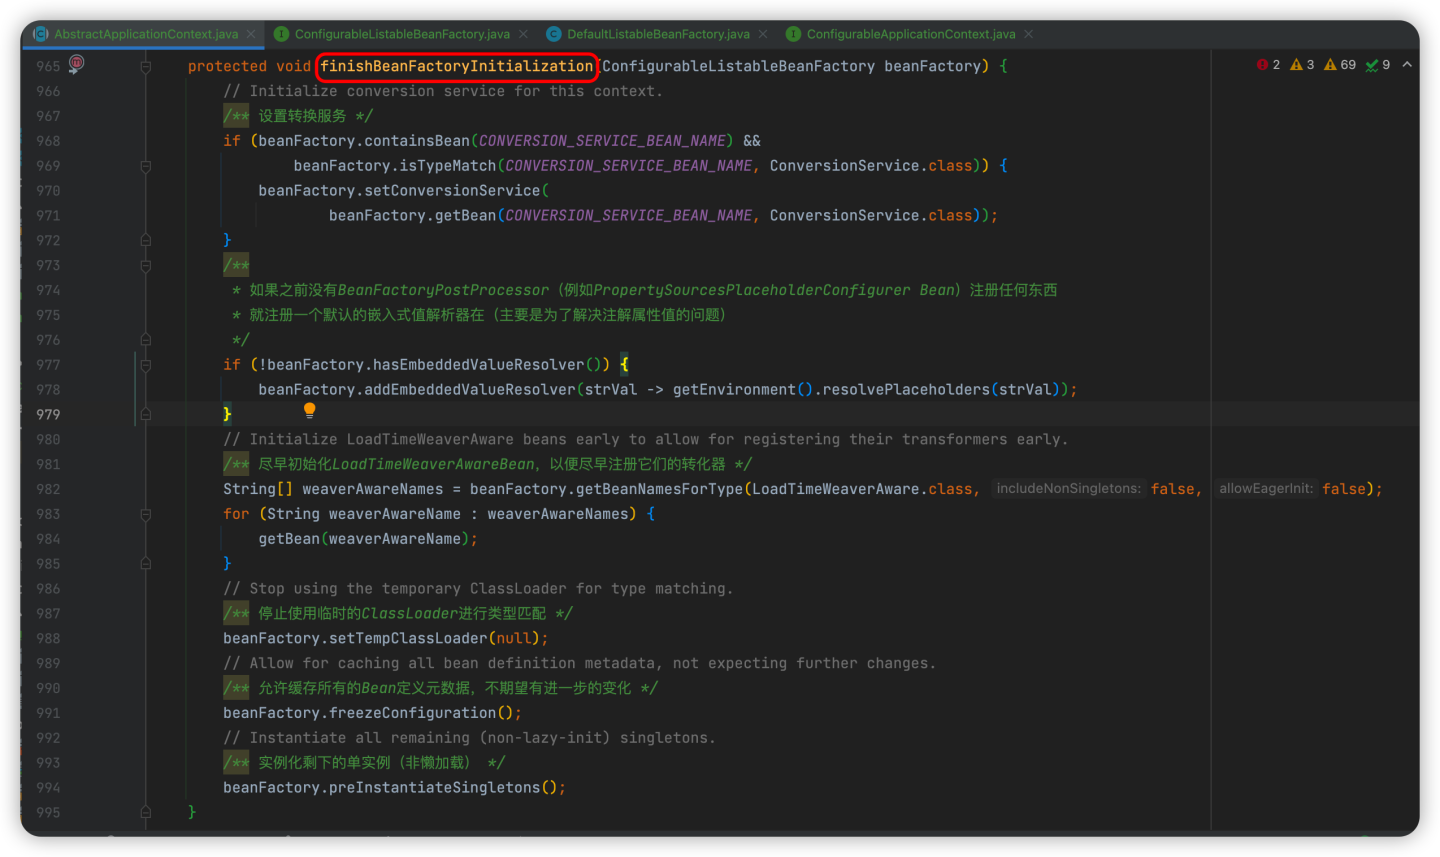Click the method end fold marker at line 995
This screenshot has width=1440, height=857.
tap(145, 812)
